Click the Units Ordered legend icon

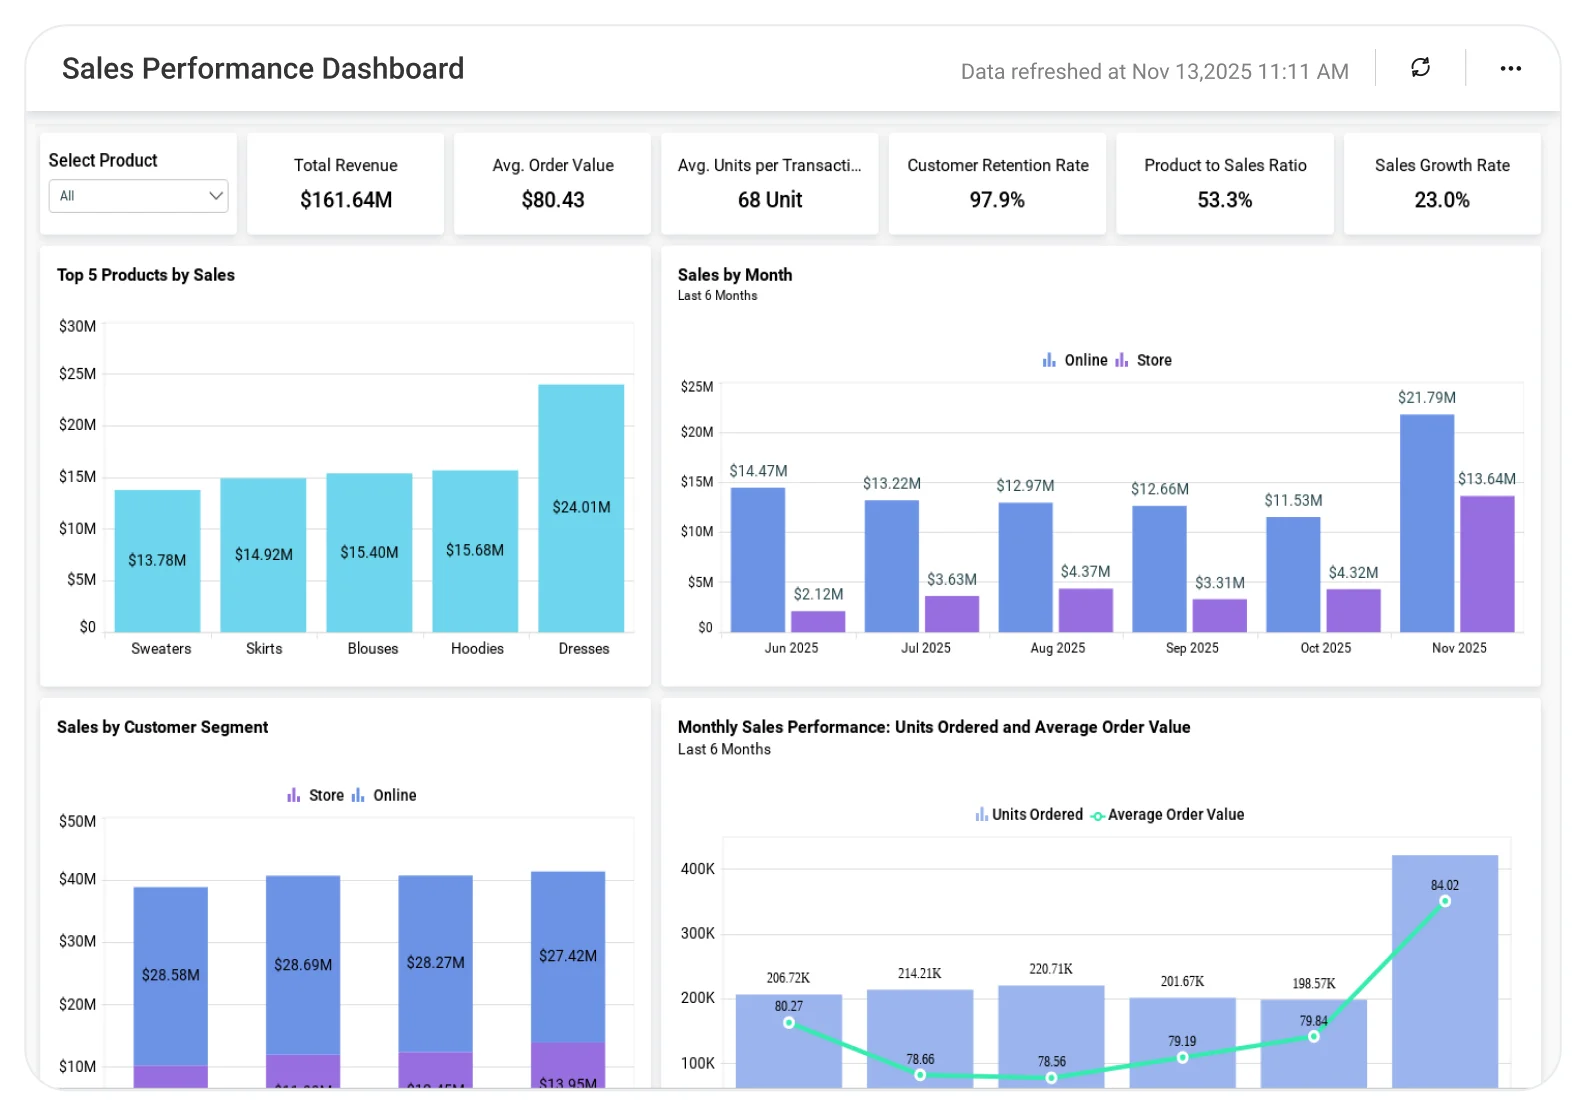pos(981,815)
